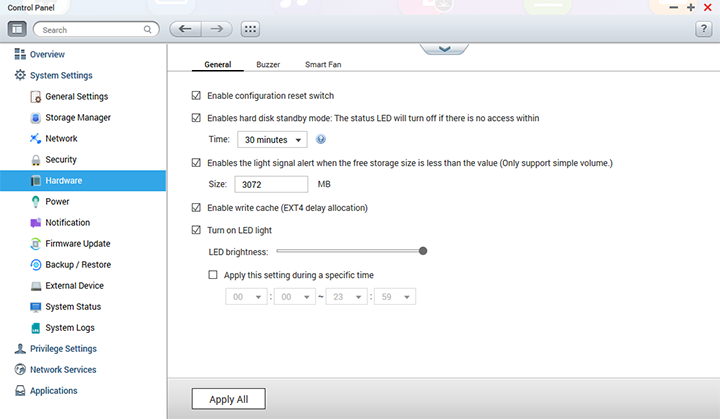Toggle sidebar panel view icon
This screenshot has width=720, height=419.
coord(19,29)
